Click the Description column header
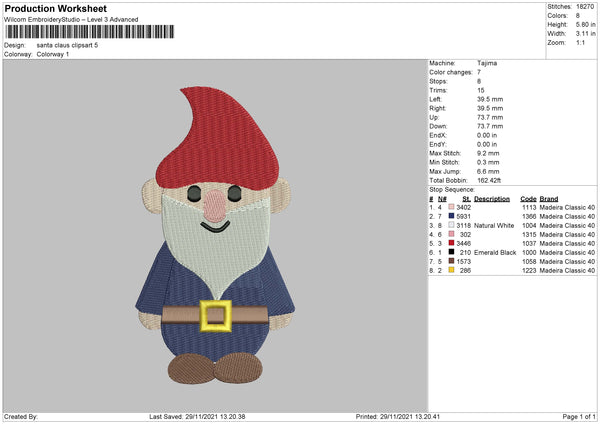The height and width of the screenshot is (424, 600). pyautogui.click(x=492, y=198)
